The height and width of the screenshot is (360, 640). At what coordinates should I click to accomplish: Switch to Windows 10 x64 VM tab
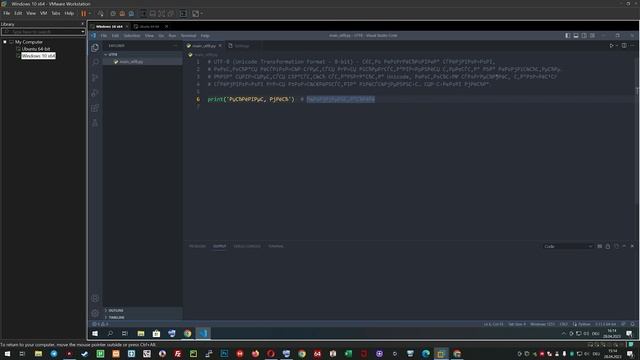point(109,27)
